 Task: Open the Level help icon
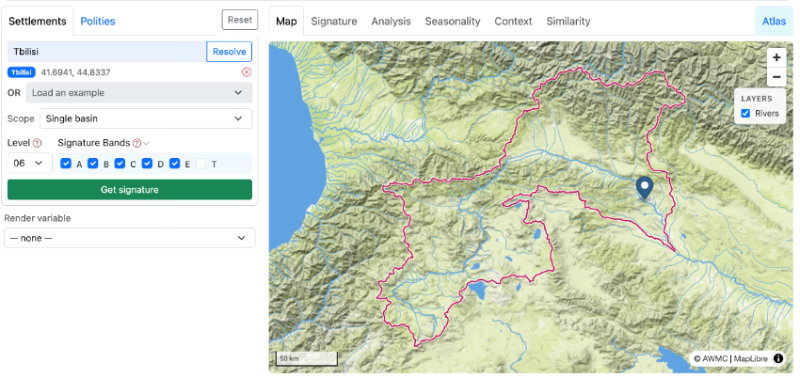(37, 143)
